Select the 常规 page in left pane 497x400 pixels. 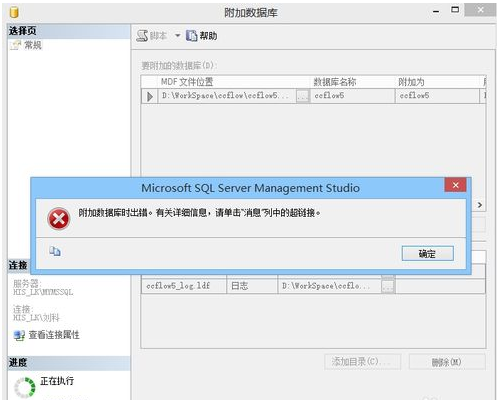tap(26, 45)
